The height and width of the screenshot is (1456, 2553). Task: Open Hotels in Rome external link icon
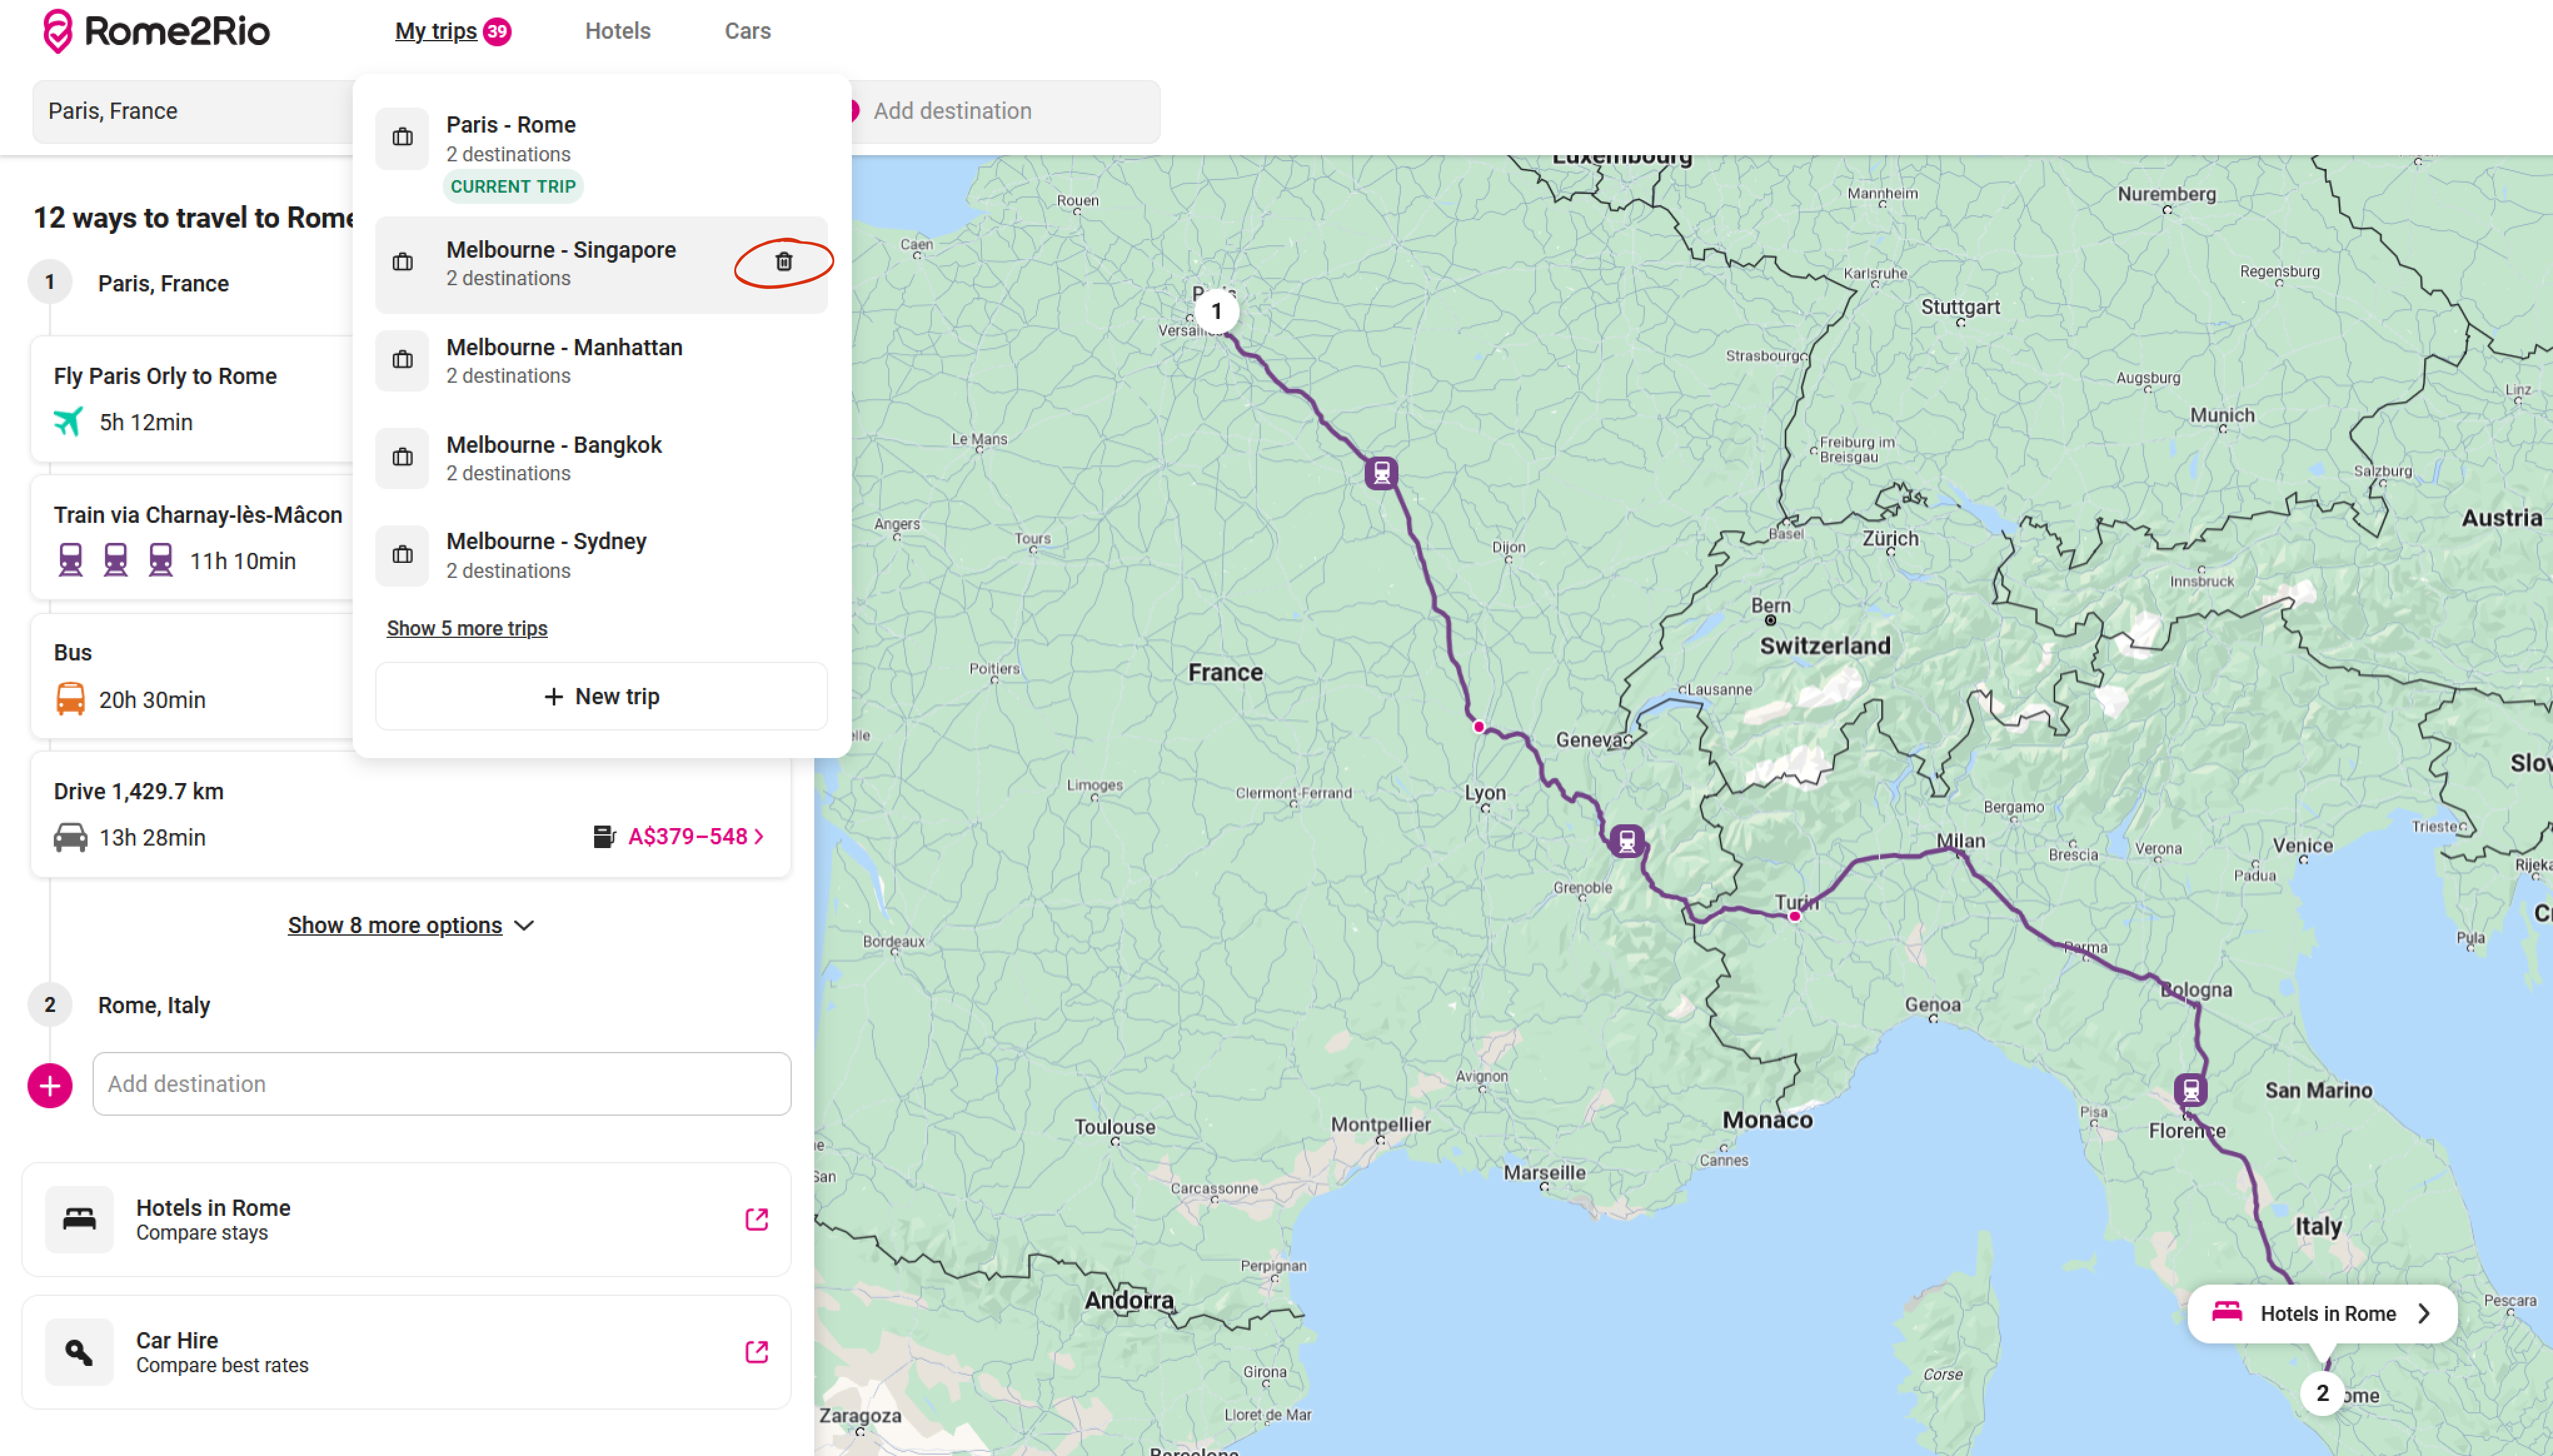coord(756,1219)
